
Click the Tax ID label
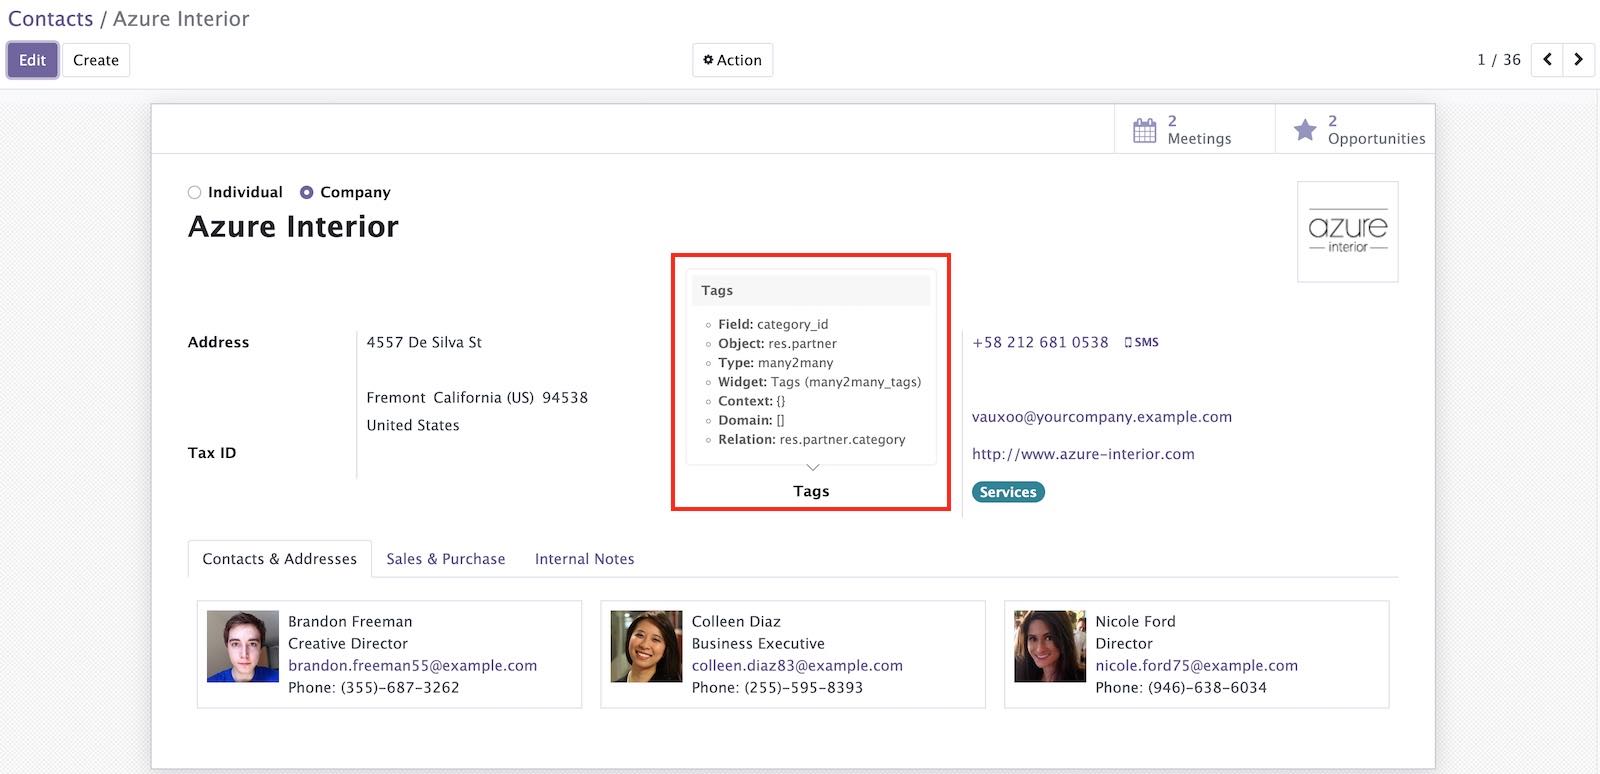tap(212, 453)
